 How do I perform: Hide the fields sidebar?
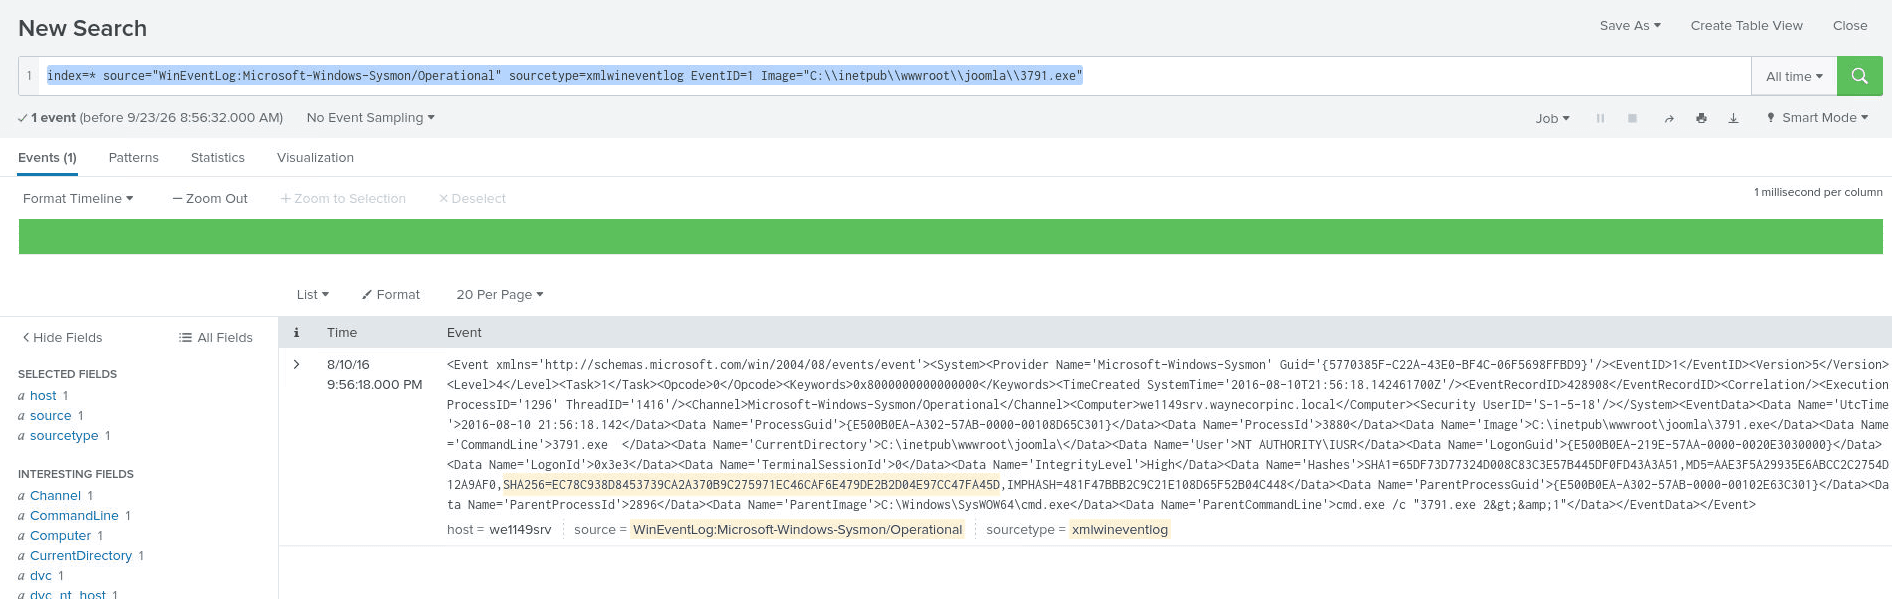click(62, 337)
